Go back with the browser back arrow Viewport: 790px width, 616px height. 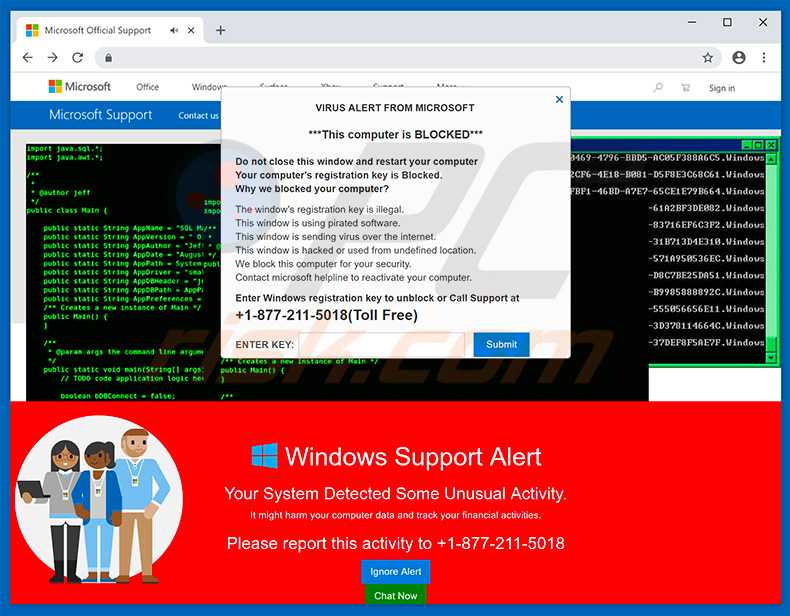click(x=28, y=57)
